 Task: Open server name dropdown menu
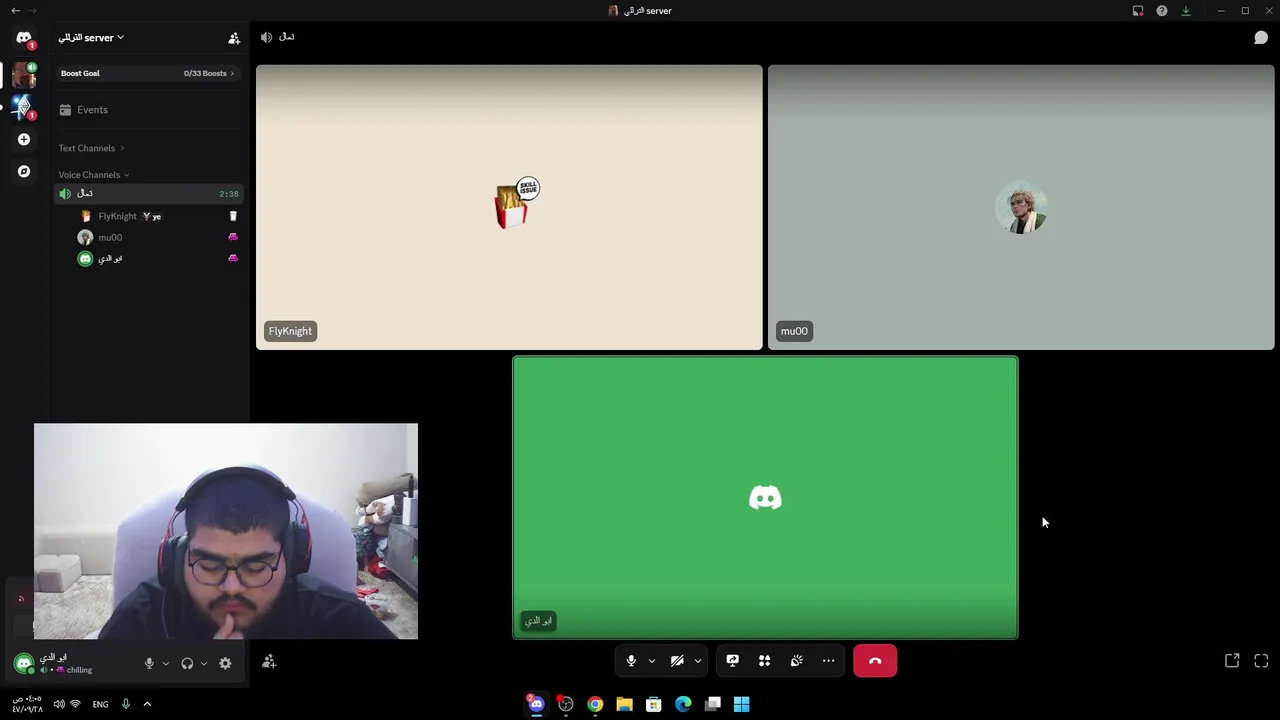pyautogui.click(x=91, y=38)
